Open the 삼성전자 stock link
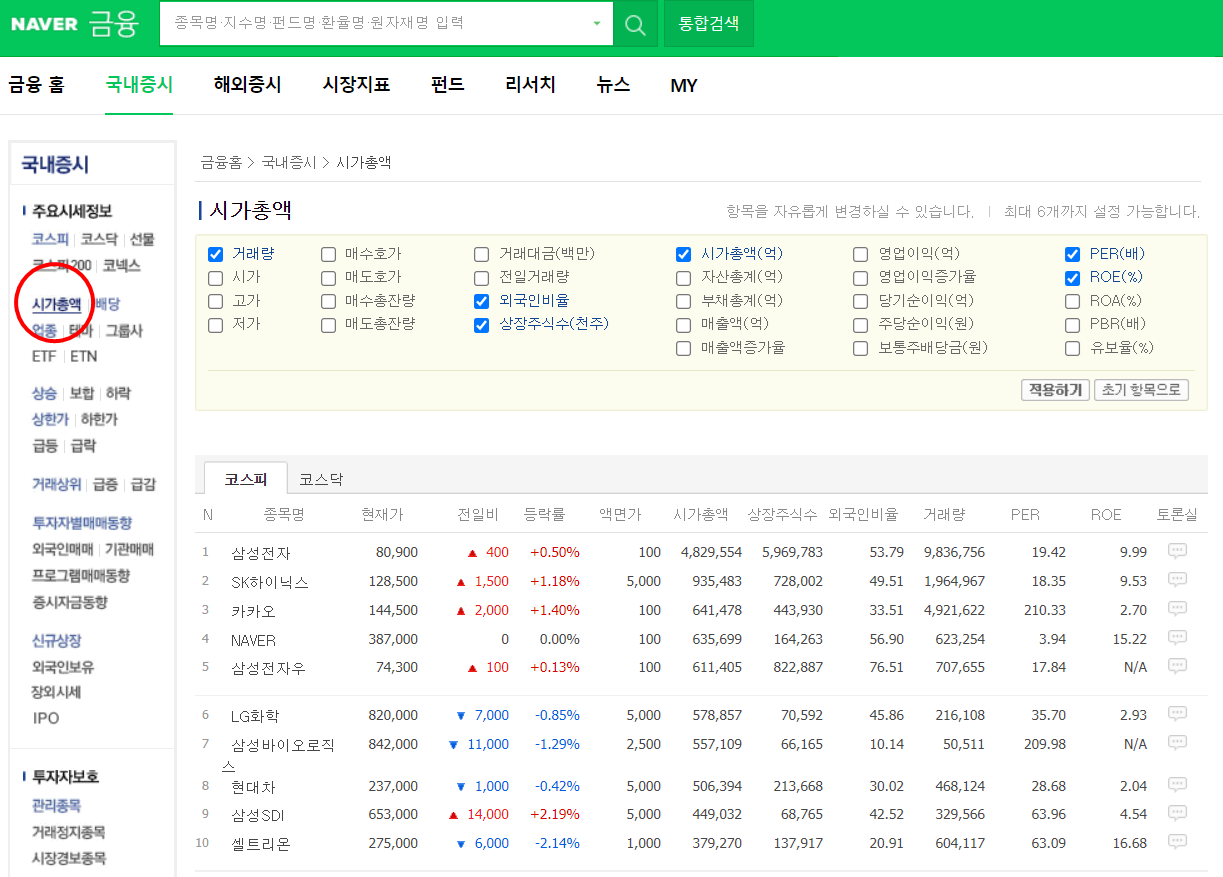This screenshot has width=1223, height=877. click(x=260, y=553)
